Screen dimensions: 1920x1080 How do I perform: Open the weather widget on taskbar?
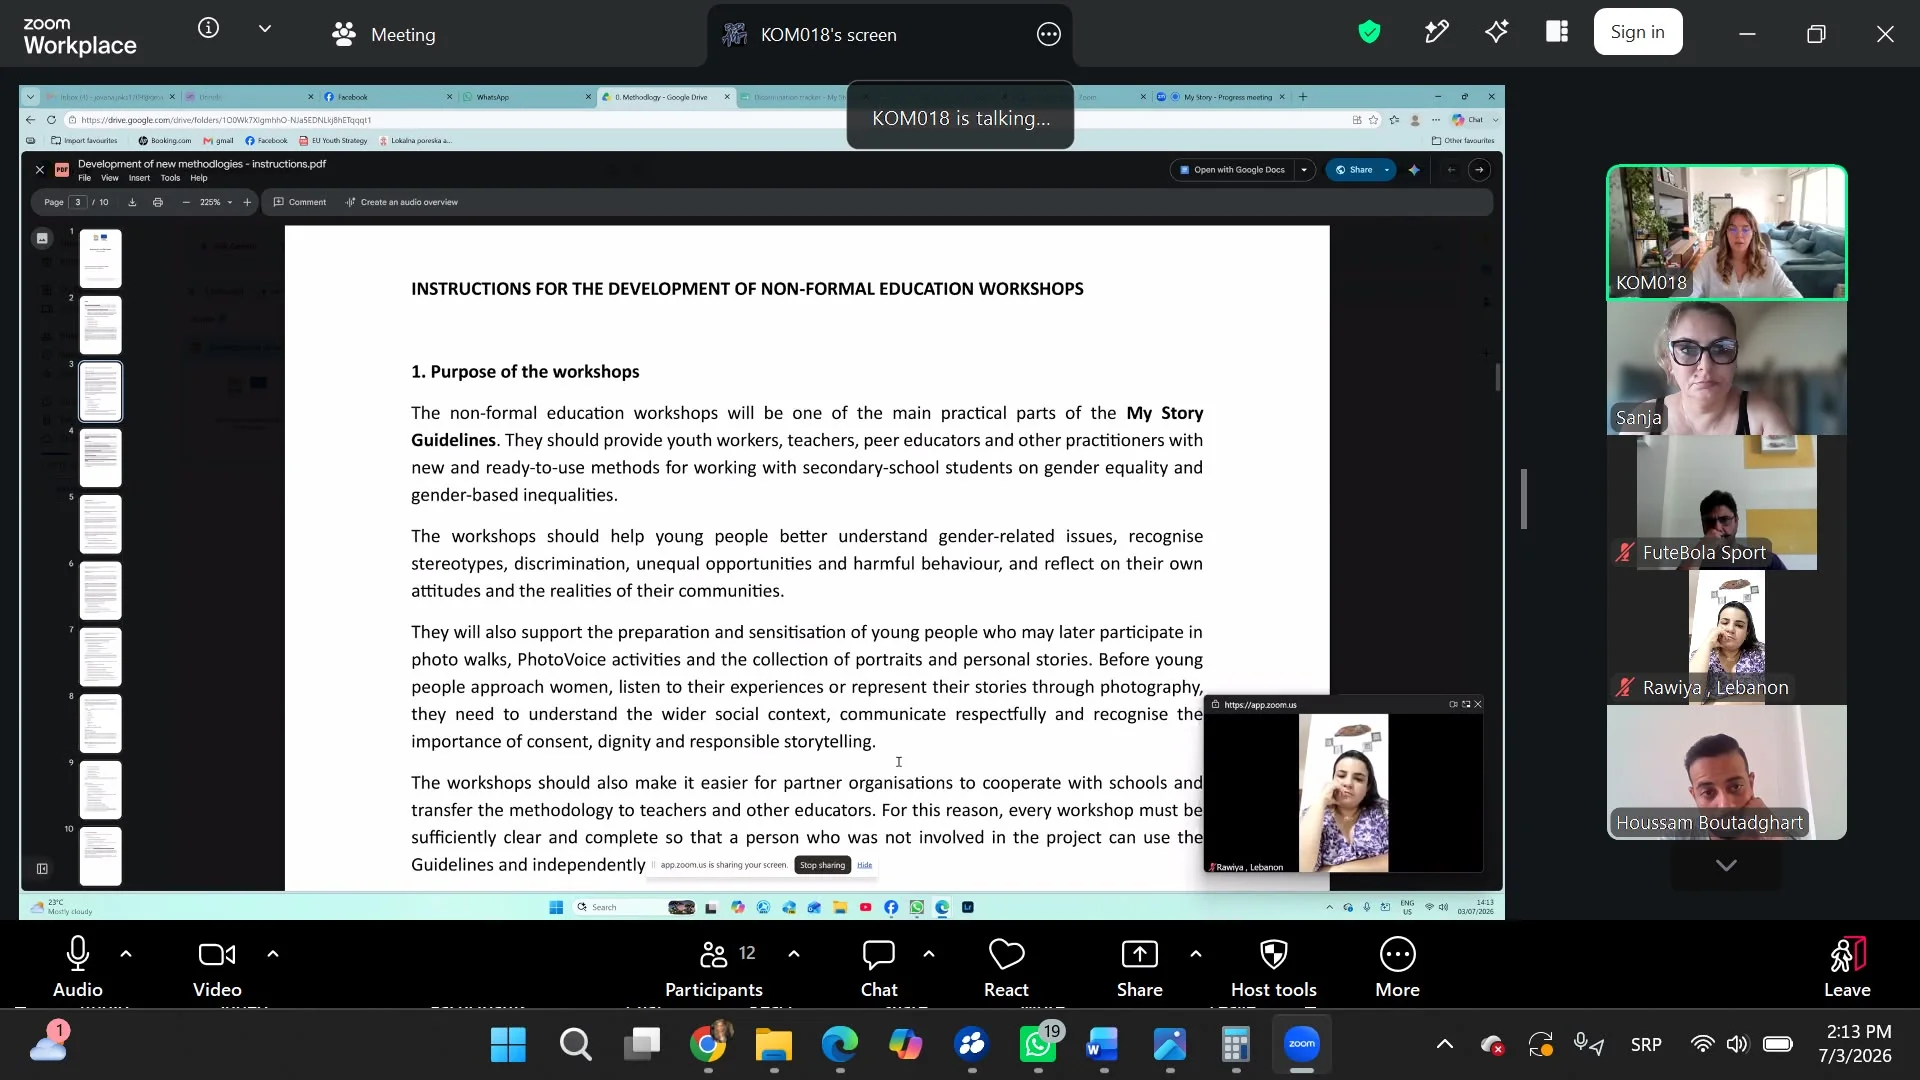(49, 1043)
